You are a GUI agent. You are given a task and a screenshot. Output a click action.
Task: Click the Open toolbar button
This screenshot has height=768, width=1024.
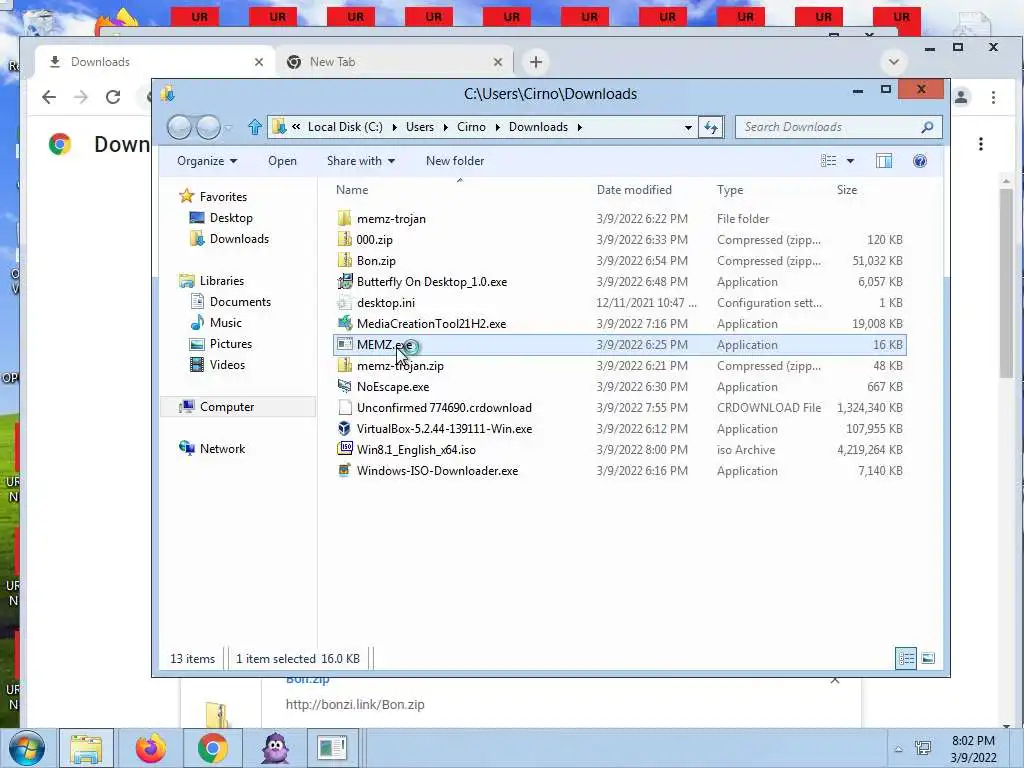coord(282,161)
